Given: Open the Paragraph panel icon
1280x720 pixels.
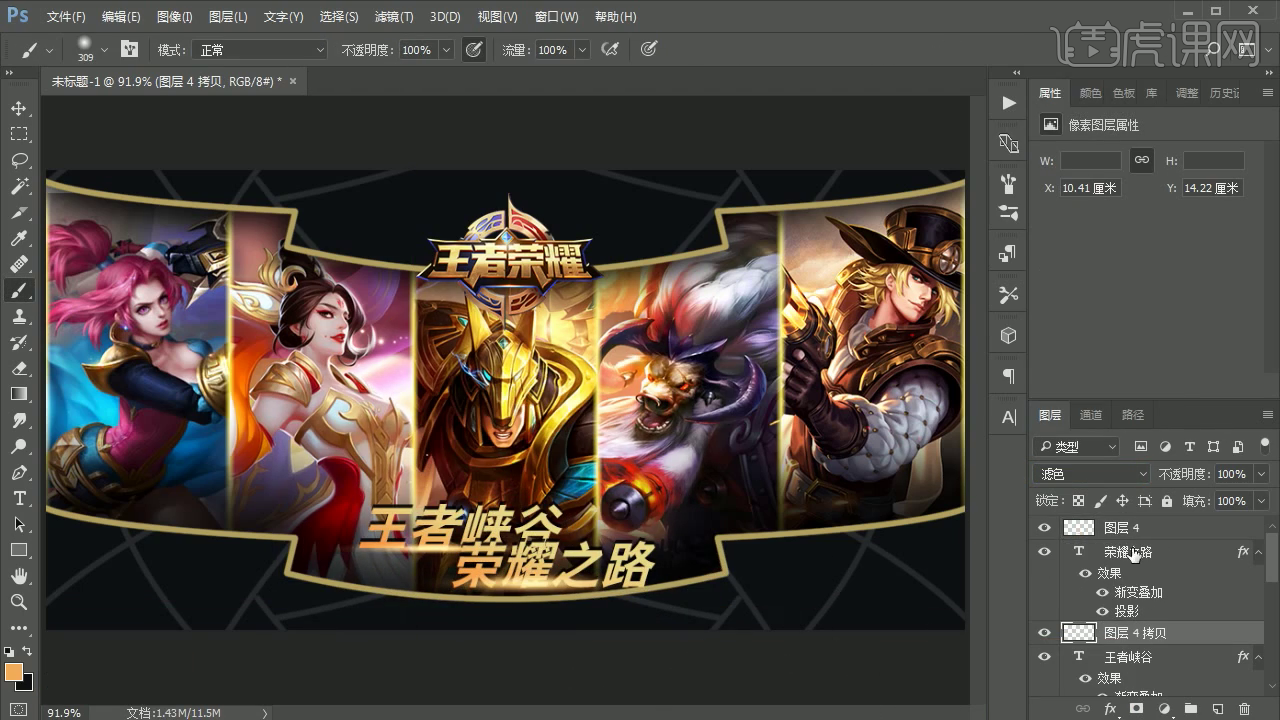Looking at the screenshot, I should coord(1008,376).
